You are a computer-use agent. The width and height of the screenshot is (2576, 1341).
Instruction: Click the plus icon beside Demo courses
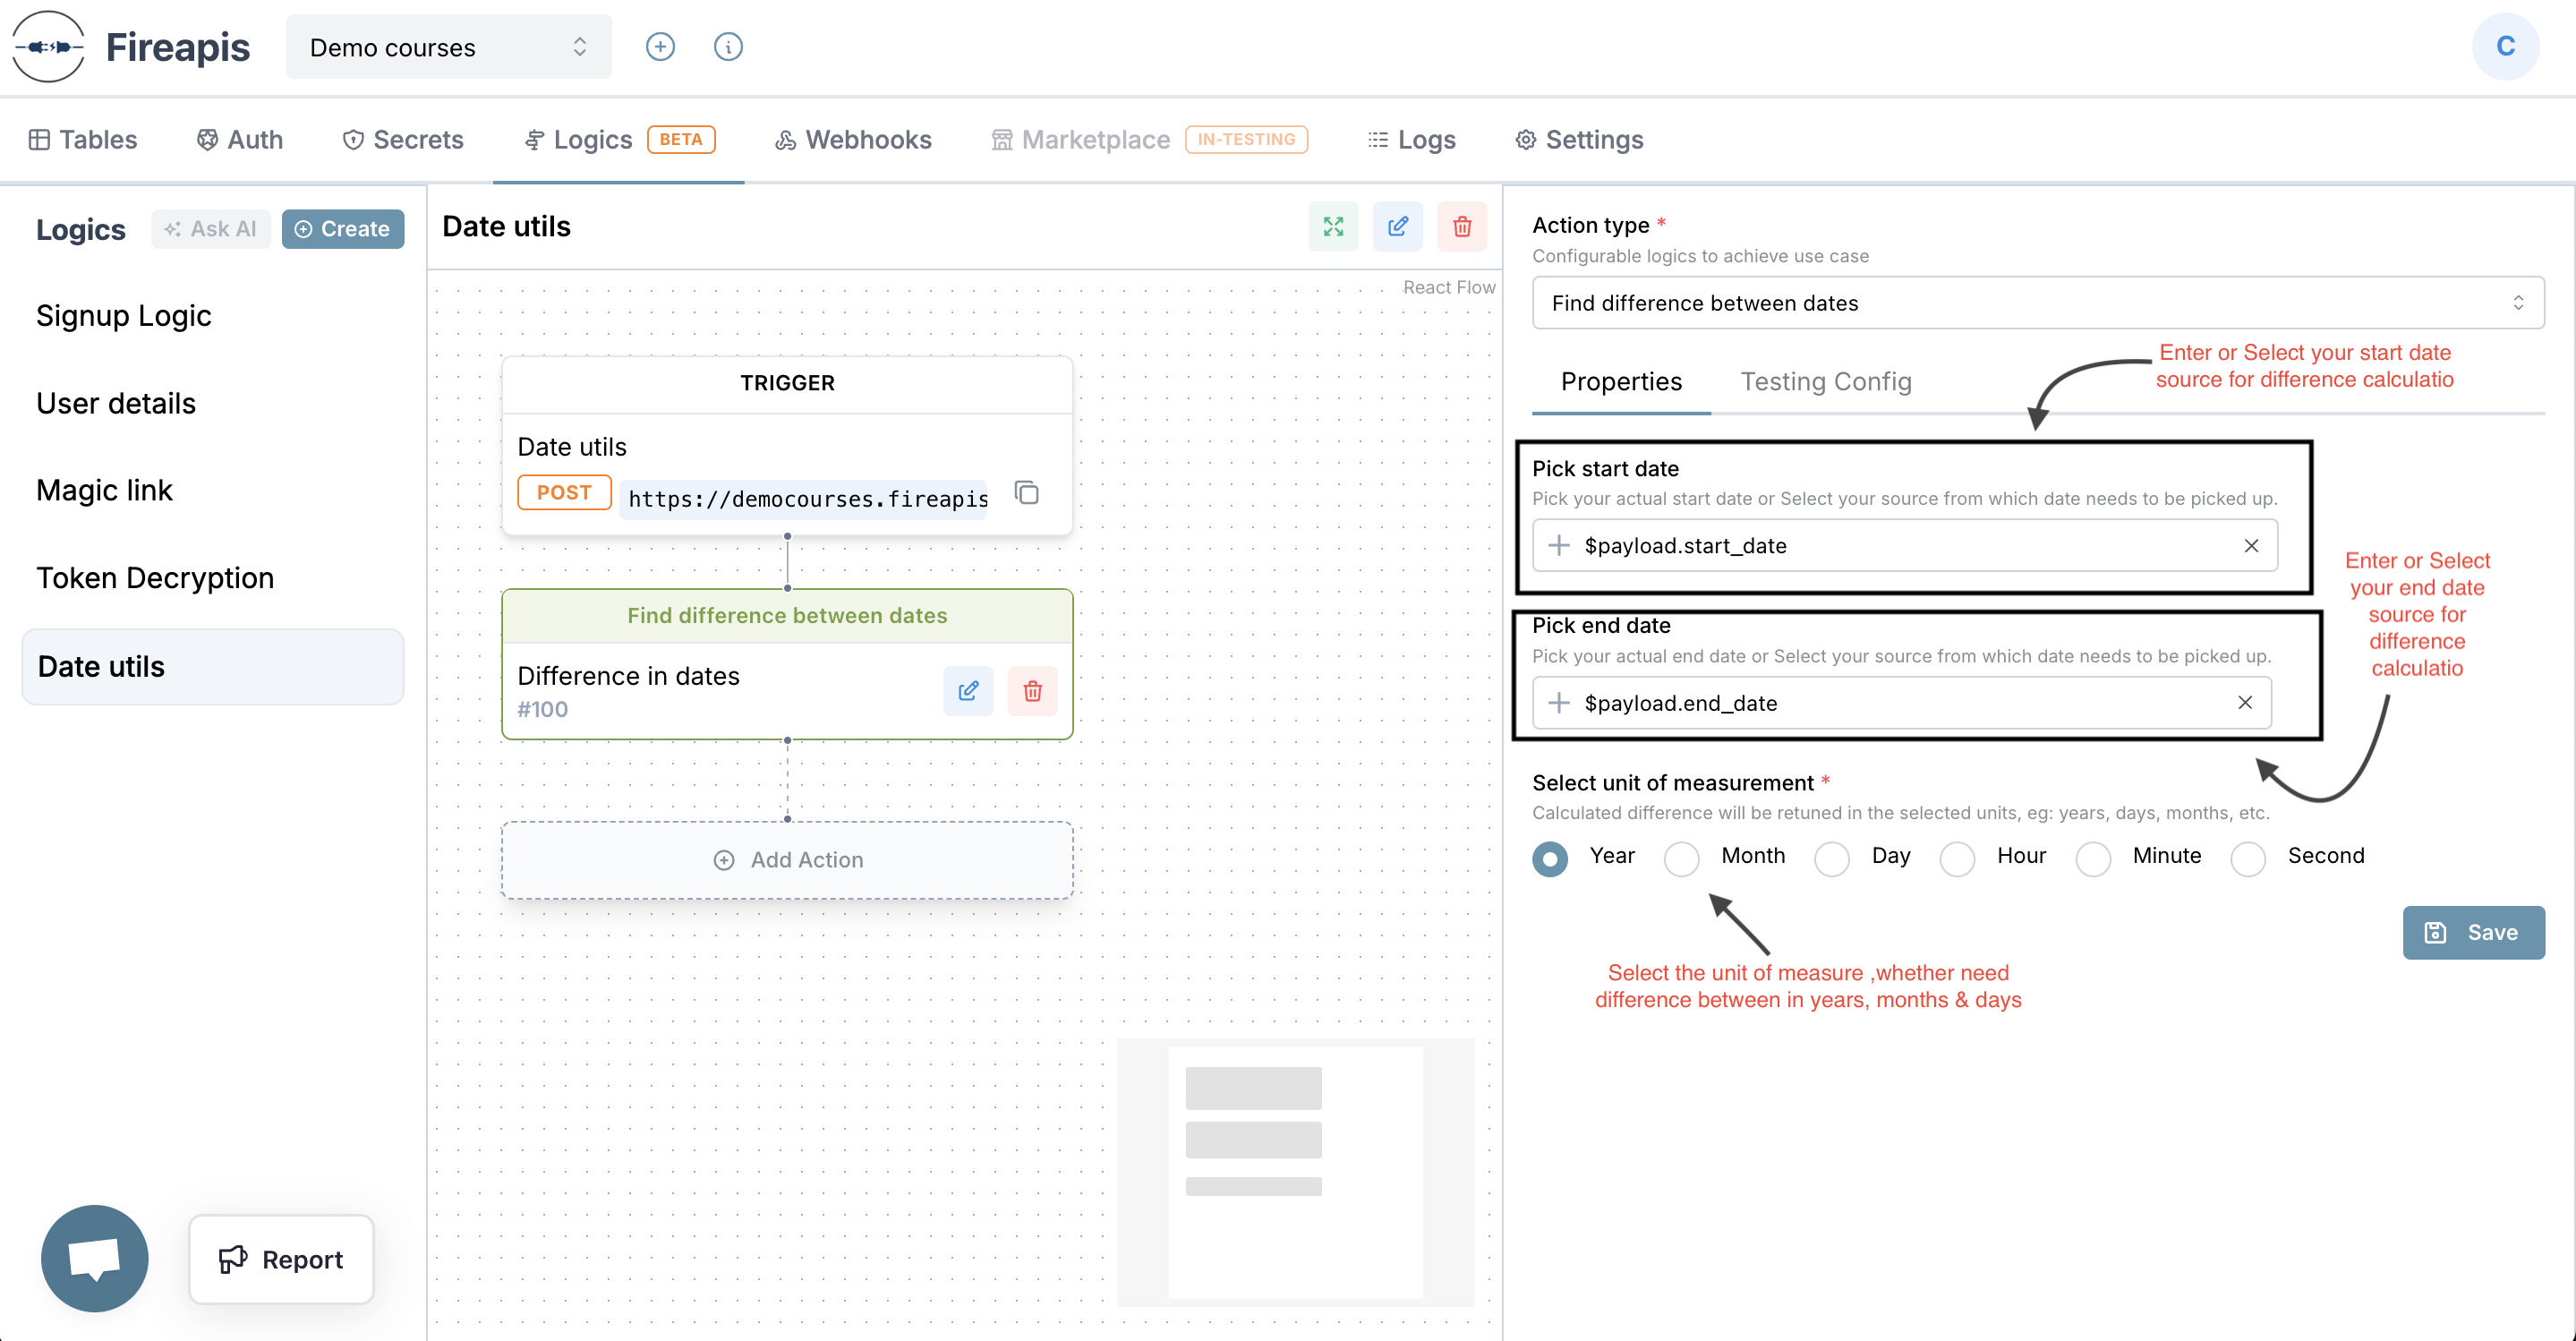[660, 47]
